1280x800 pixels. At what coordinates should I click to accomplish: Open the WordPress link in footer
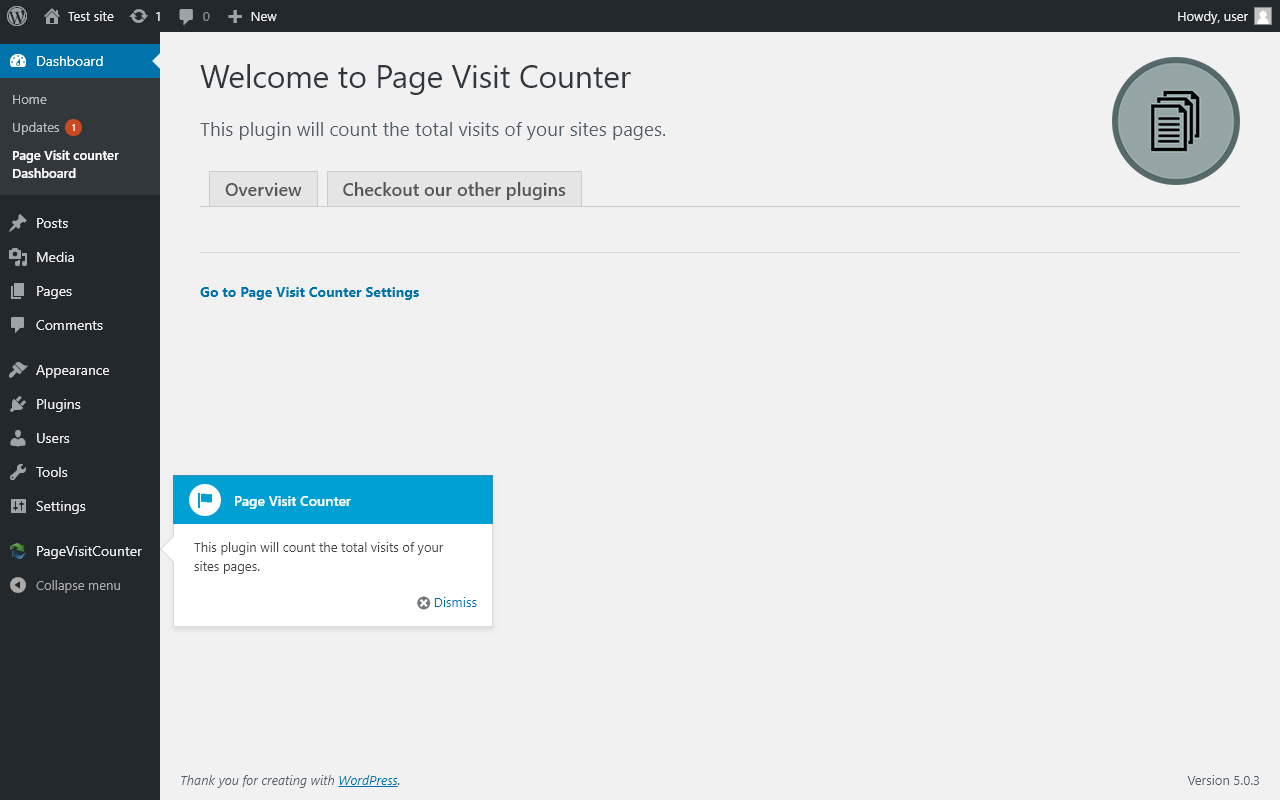(x=368, y=780)
